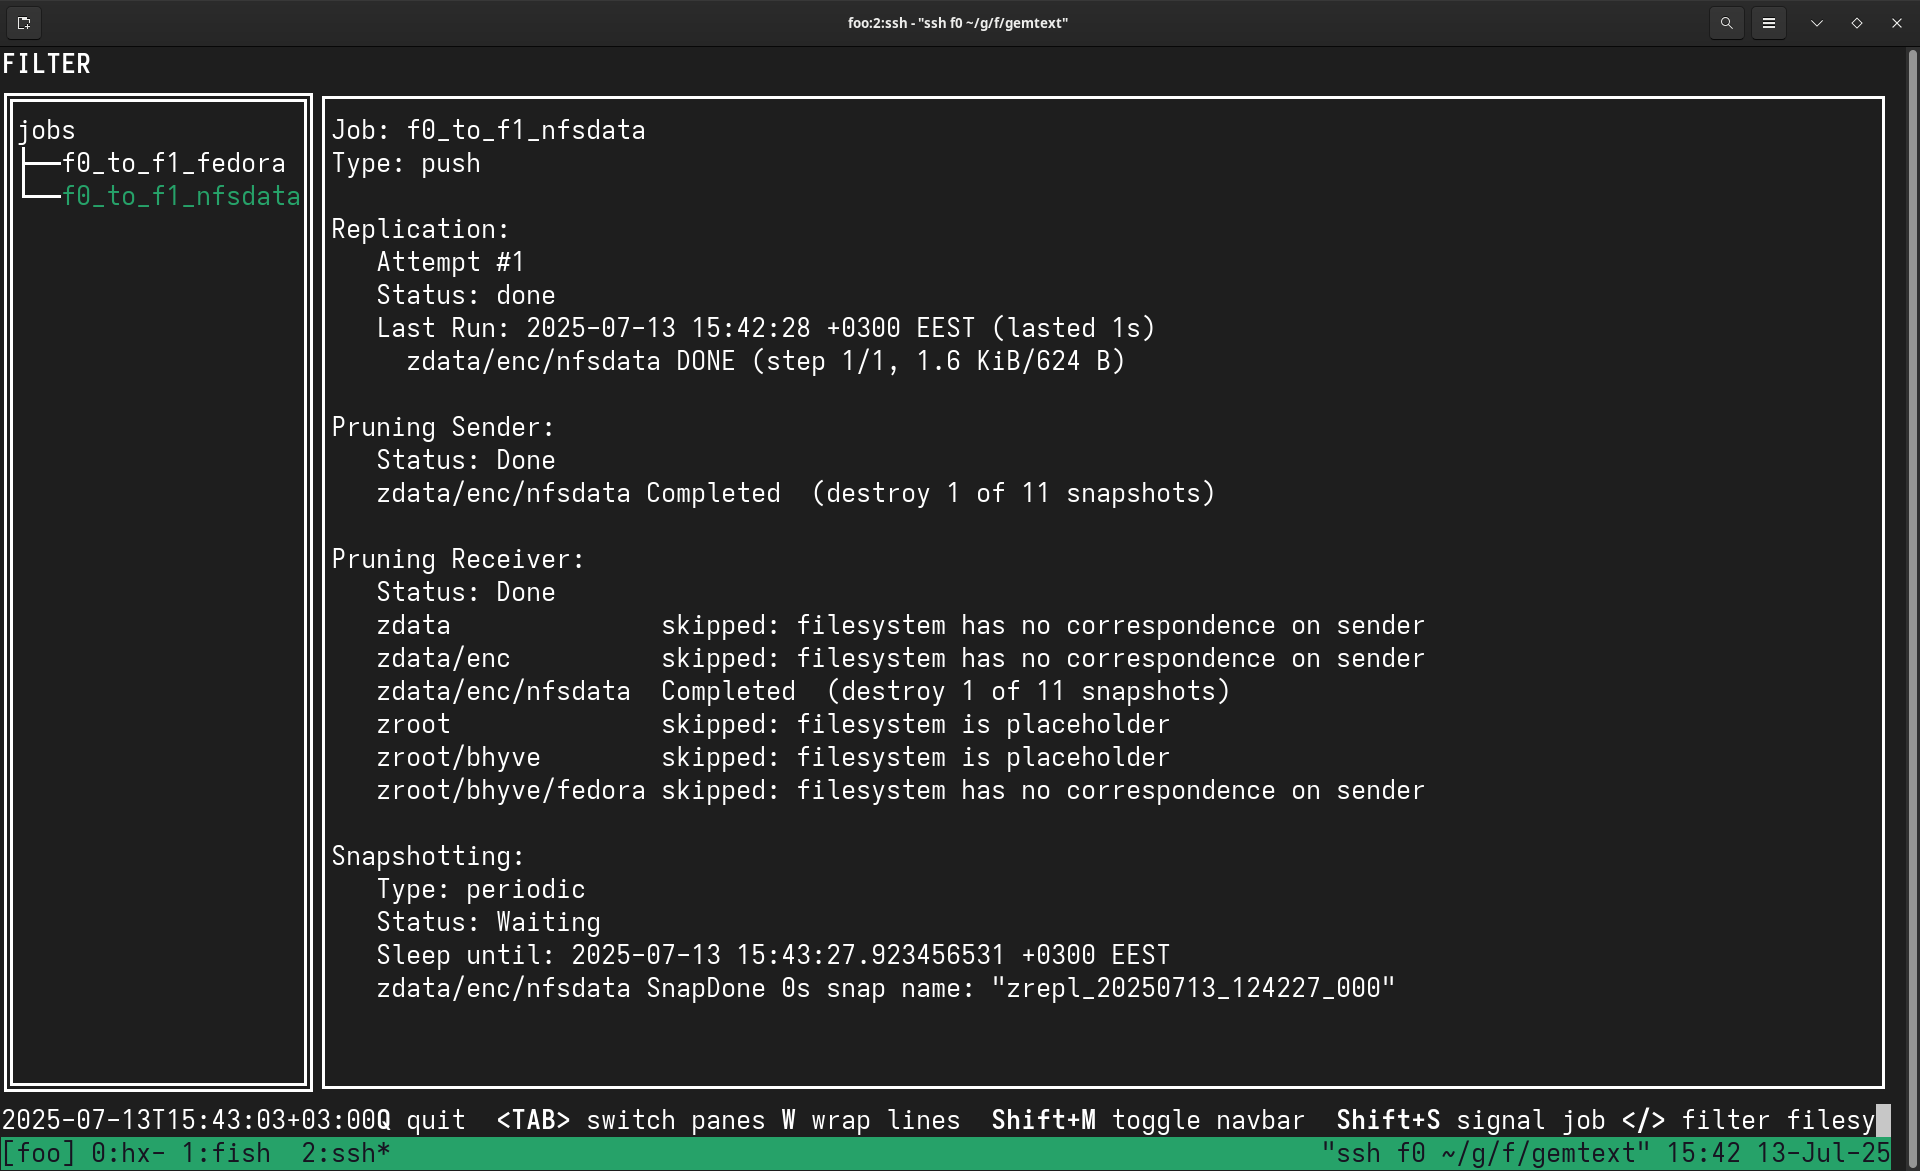Open the hamburger menu button
This screenshot has height=1171, width=1920.
pos(1768,22)
